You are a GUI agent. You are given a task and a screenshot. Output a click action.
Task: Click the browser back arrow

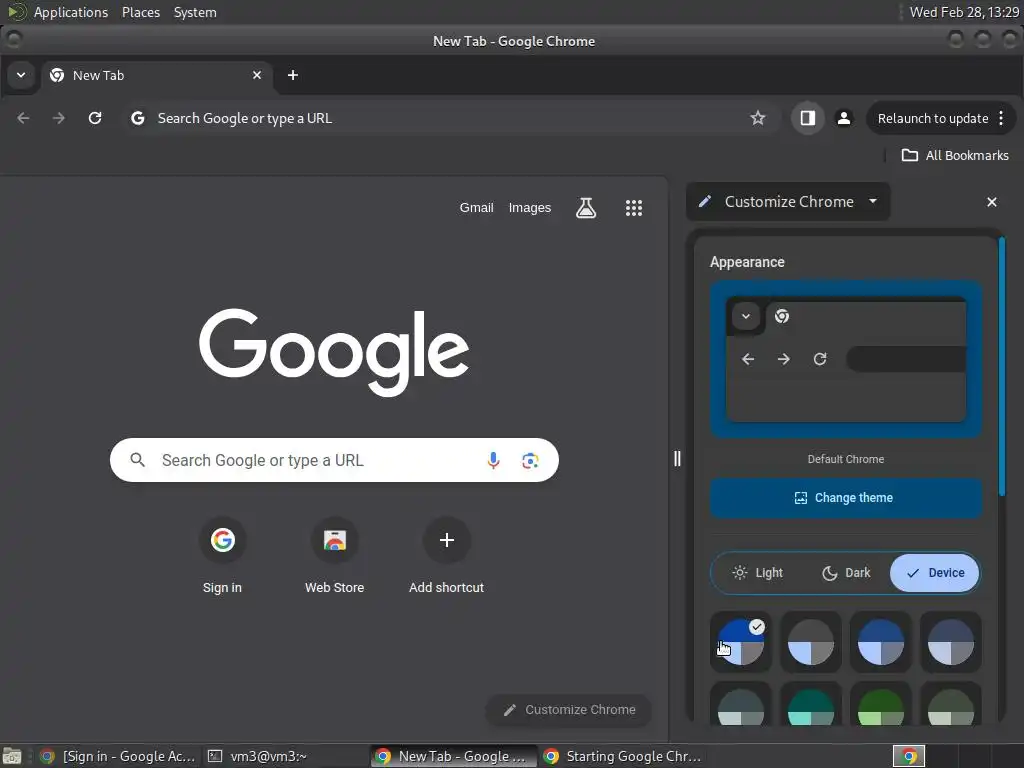point(23,118)
